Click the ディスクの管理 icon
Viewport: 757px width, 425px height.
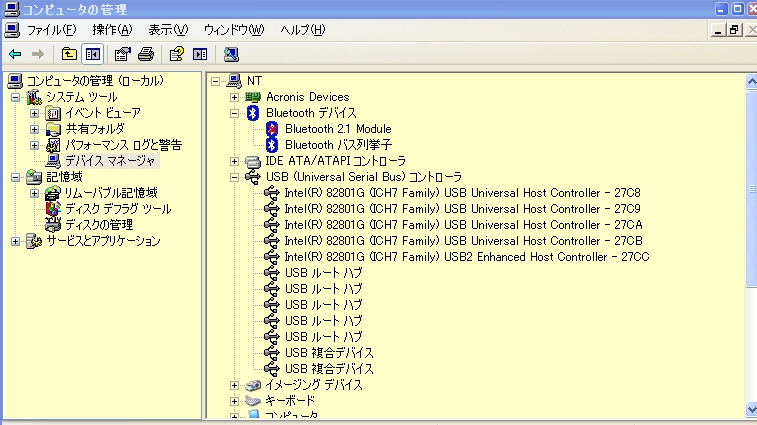tap(53, 225)
